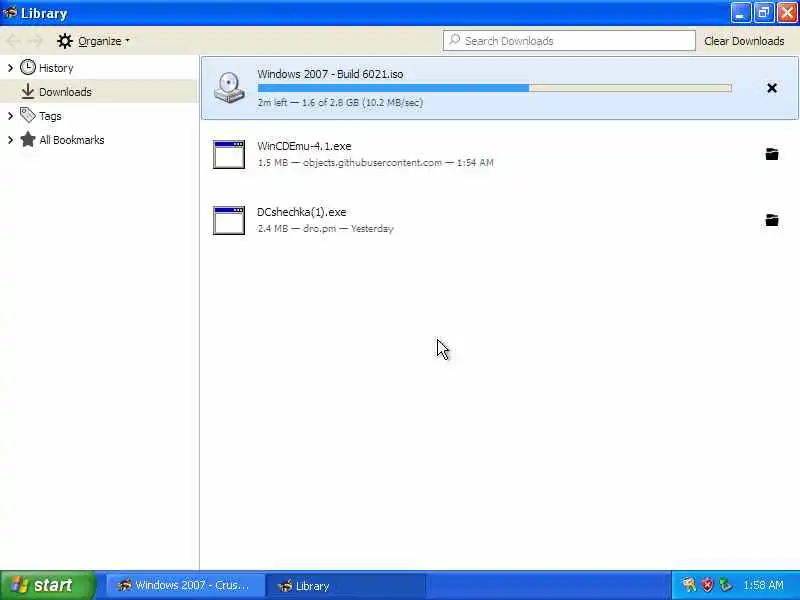The height and width of the screenshot is (600, 800).
Task: Go back with the back arrow
Action: [13, 41]
